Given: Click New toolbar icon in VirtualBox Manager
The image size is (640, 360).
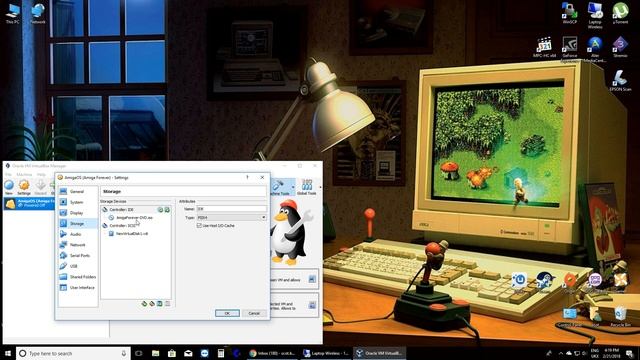Looking at the screenshot, I should click(x=9, y=187).
